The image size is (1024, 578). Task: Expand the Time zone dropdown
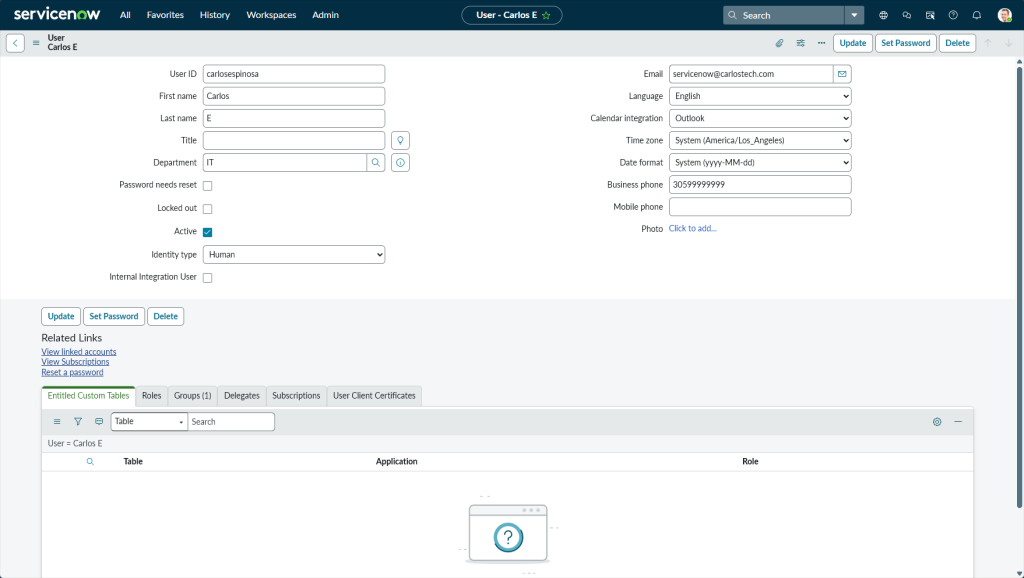tap(759, 140)
